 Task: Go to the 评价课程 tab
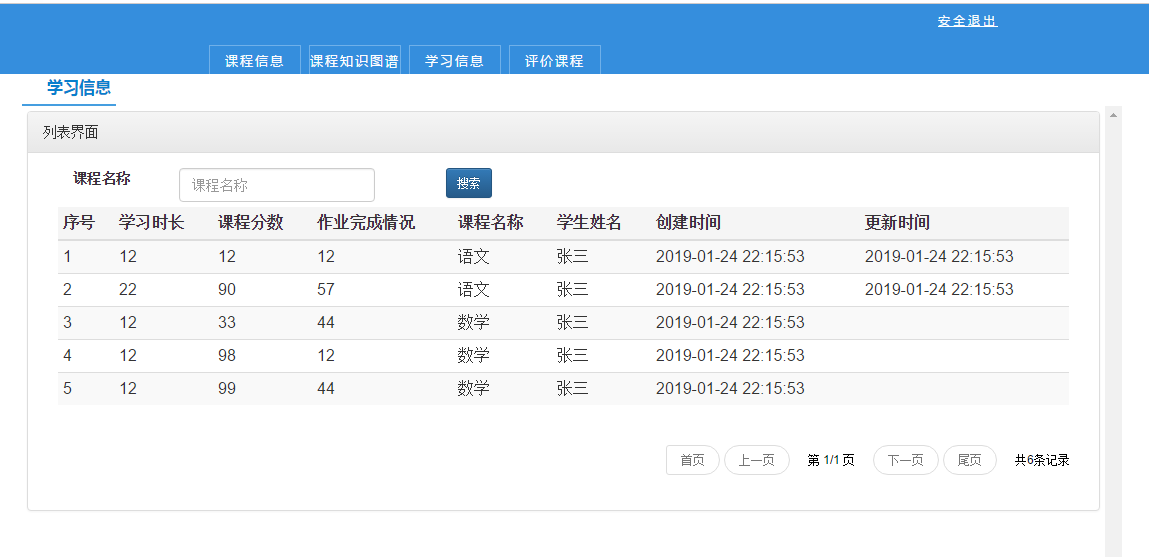[554, 61]
